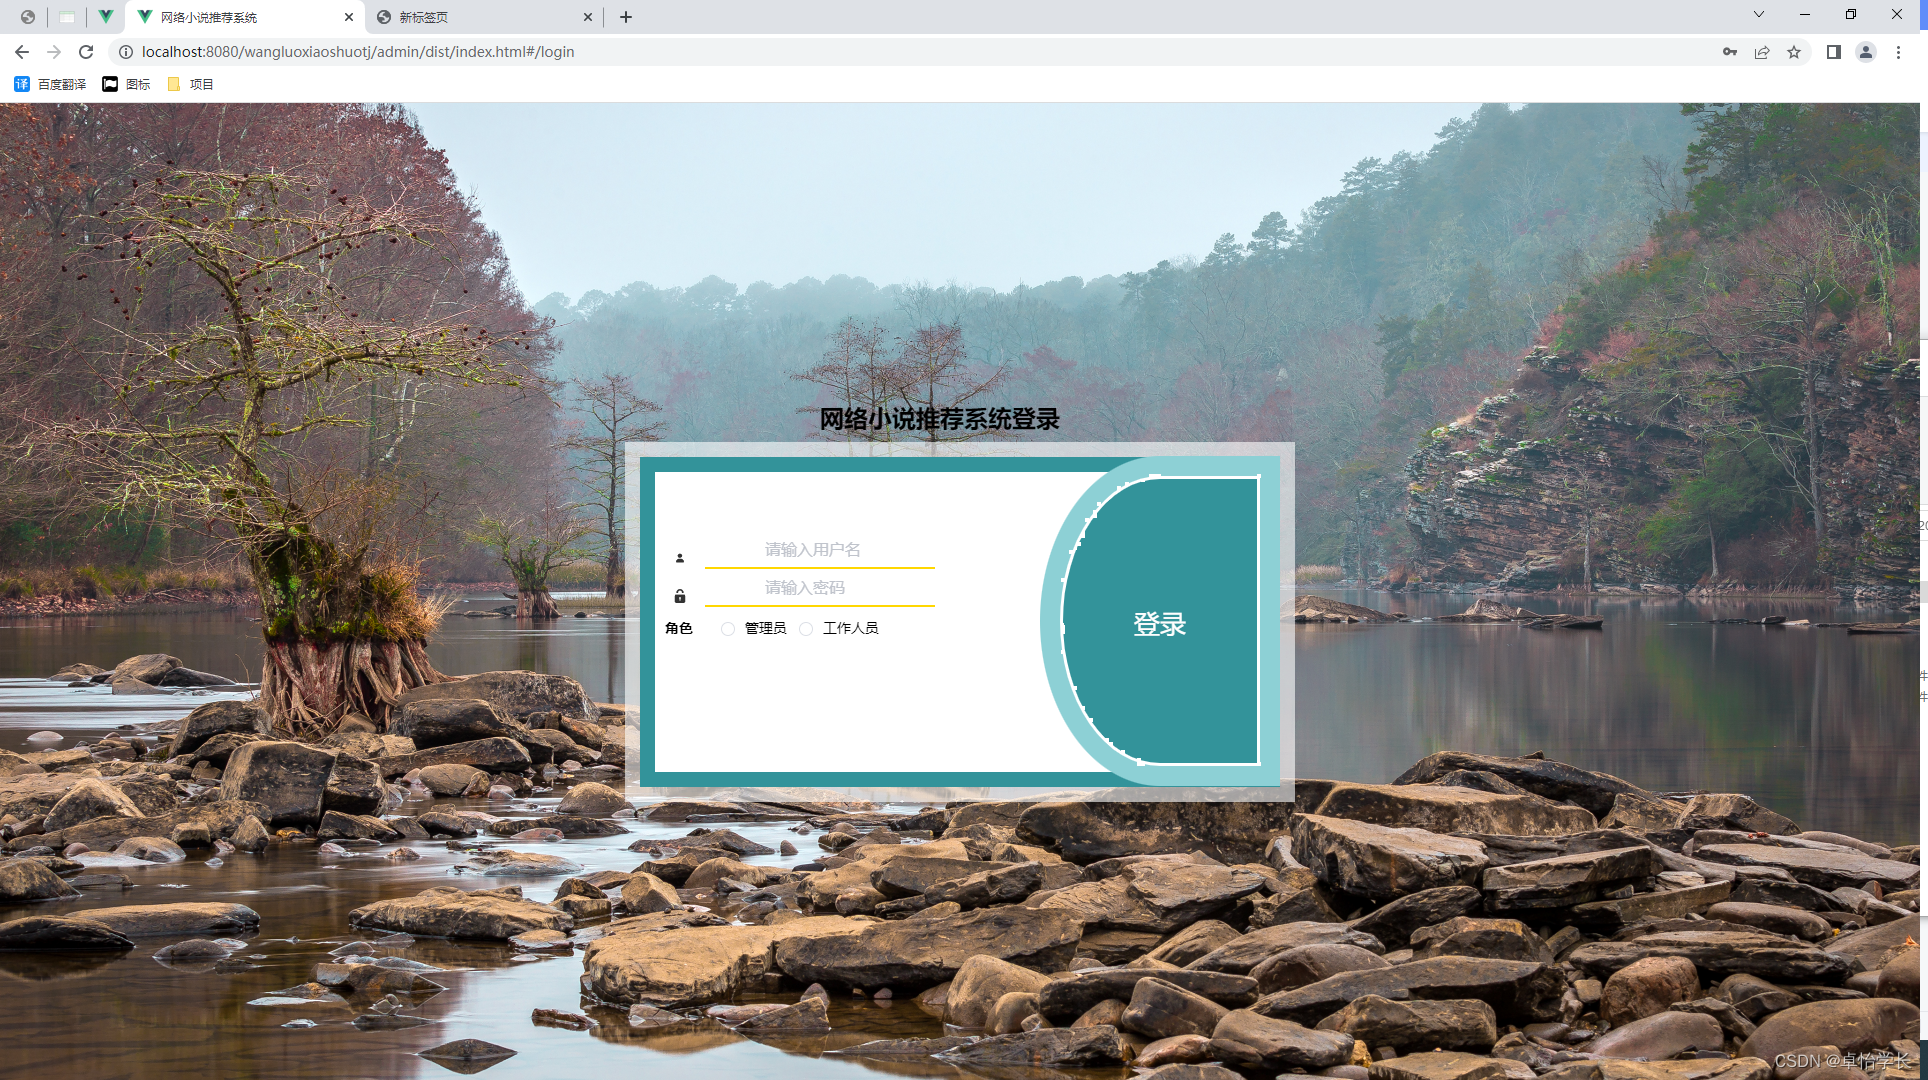
Task: Open the browser side panel
Action: coord(1834,52)
